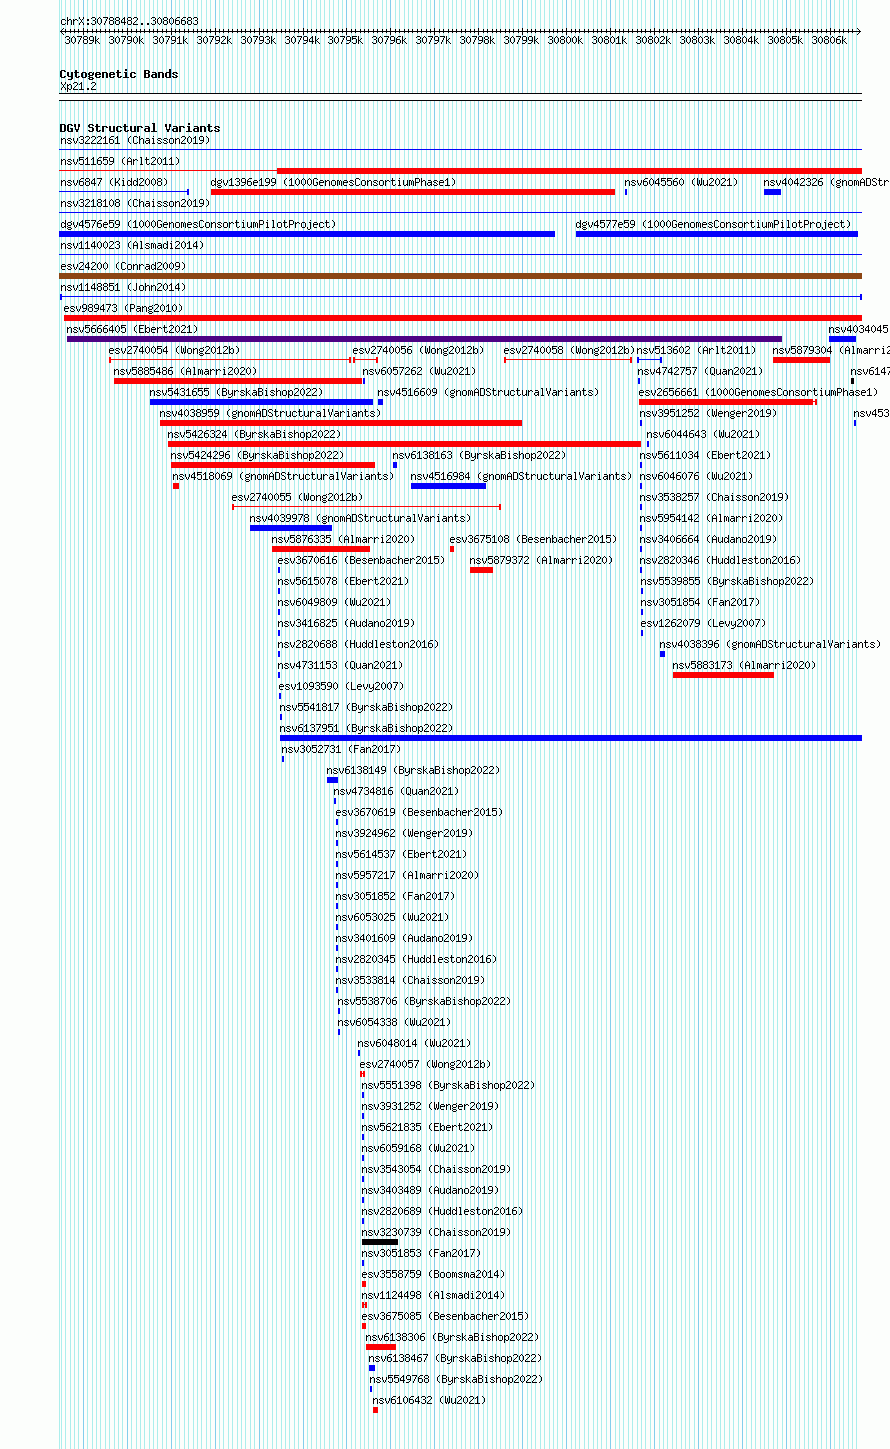Select the nsv6106432 (Wu2021) label

coord(429,1401)
